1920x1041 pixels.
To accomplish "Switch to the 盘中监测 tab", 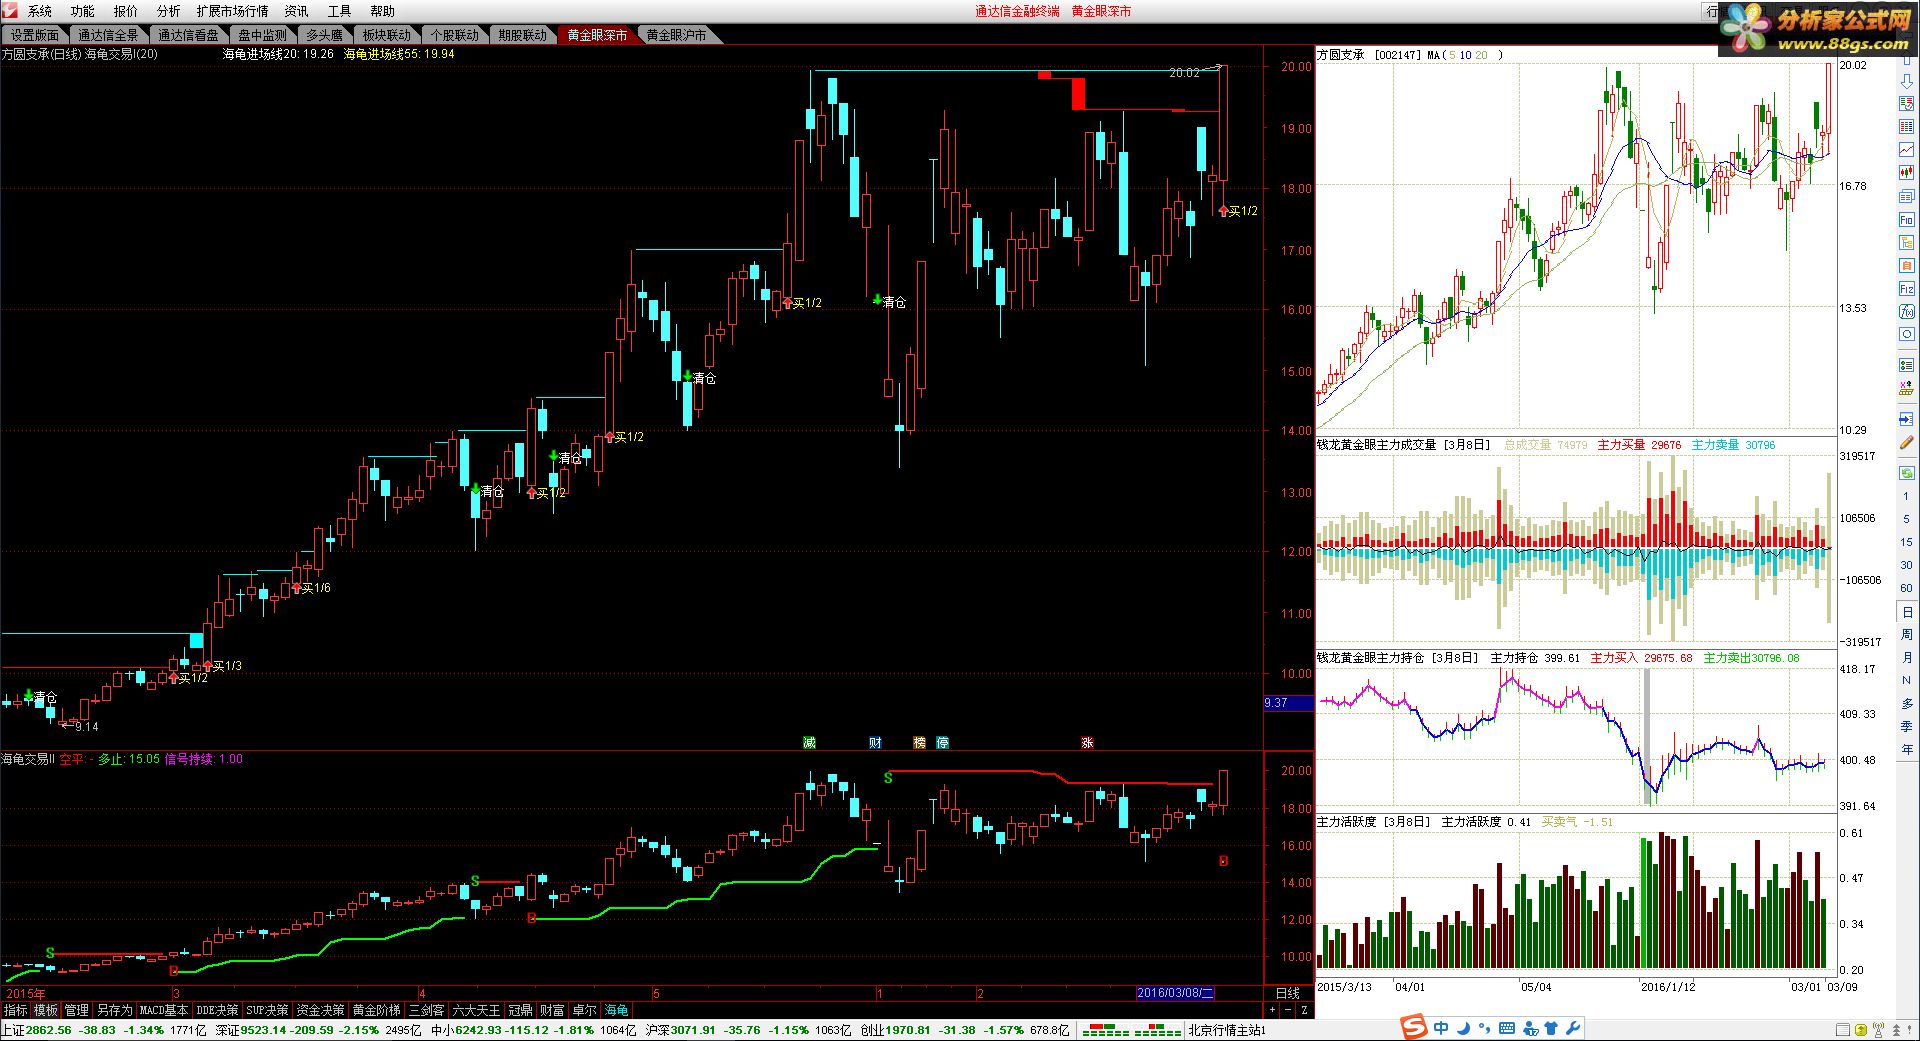I will pyautogui.click(x=262, y=35).
